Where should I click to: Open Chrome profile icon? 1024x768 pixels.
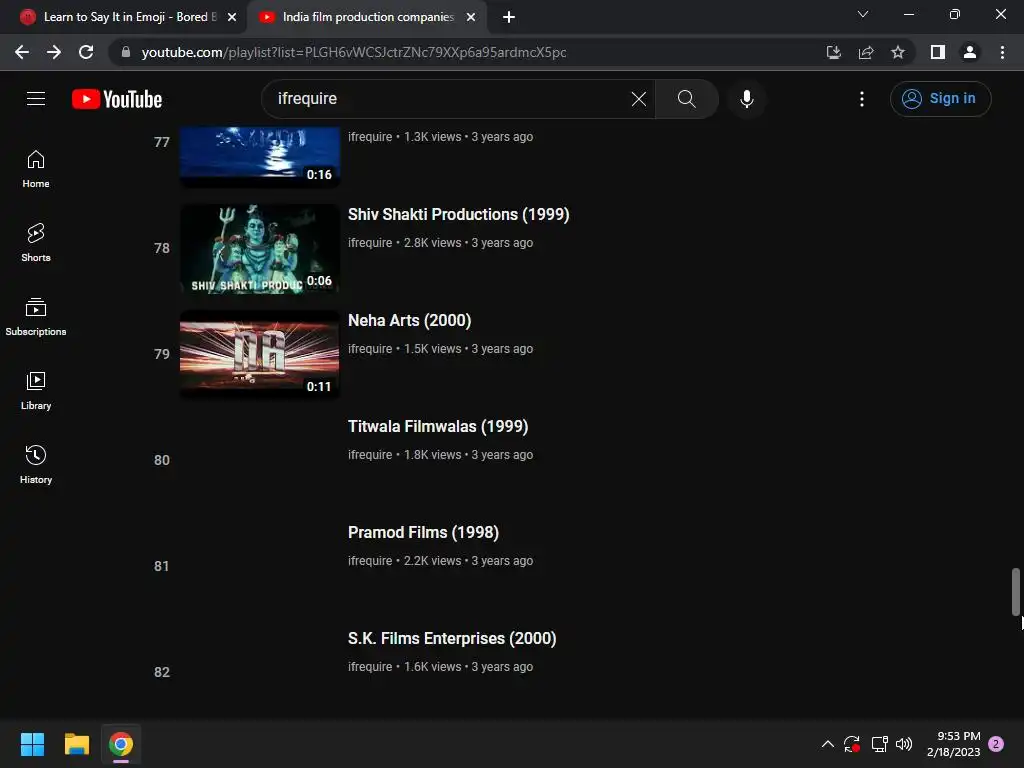tap(970, 52)
